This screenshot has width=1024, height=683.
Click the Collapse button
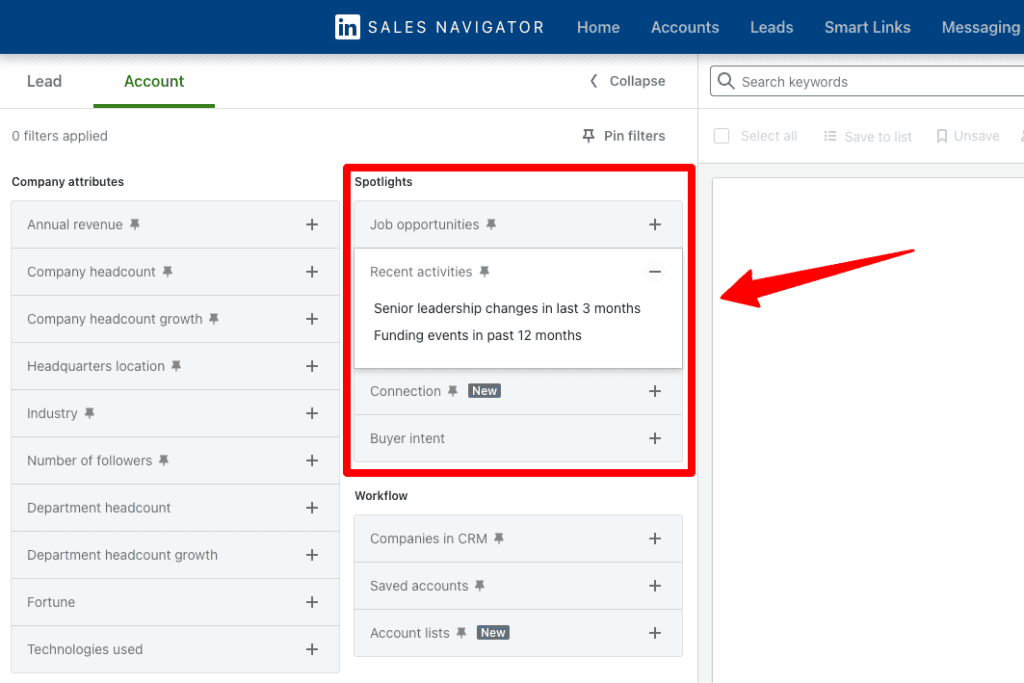tap(628, 81)
